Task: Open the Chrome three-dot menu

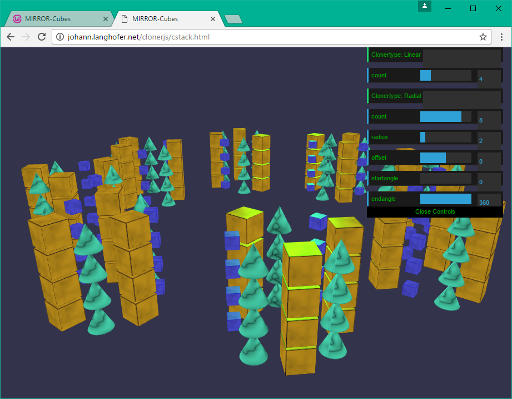Action: (502, 37)
